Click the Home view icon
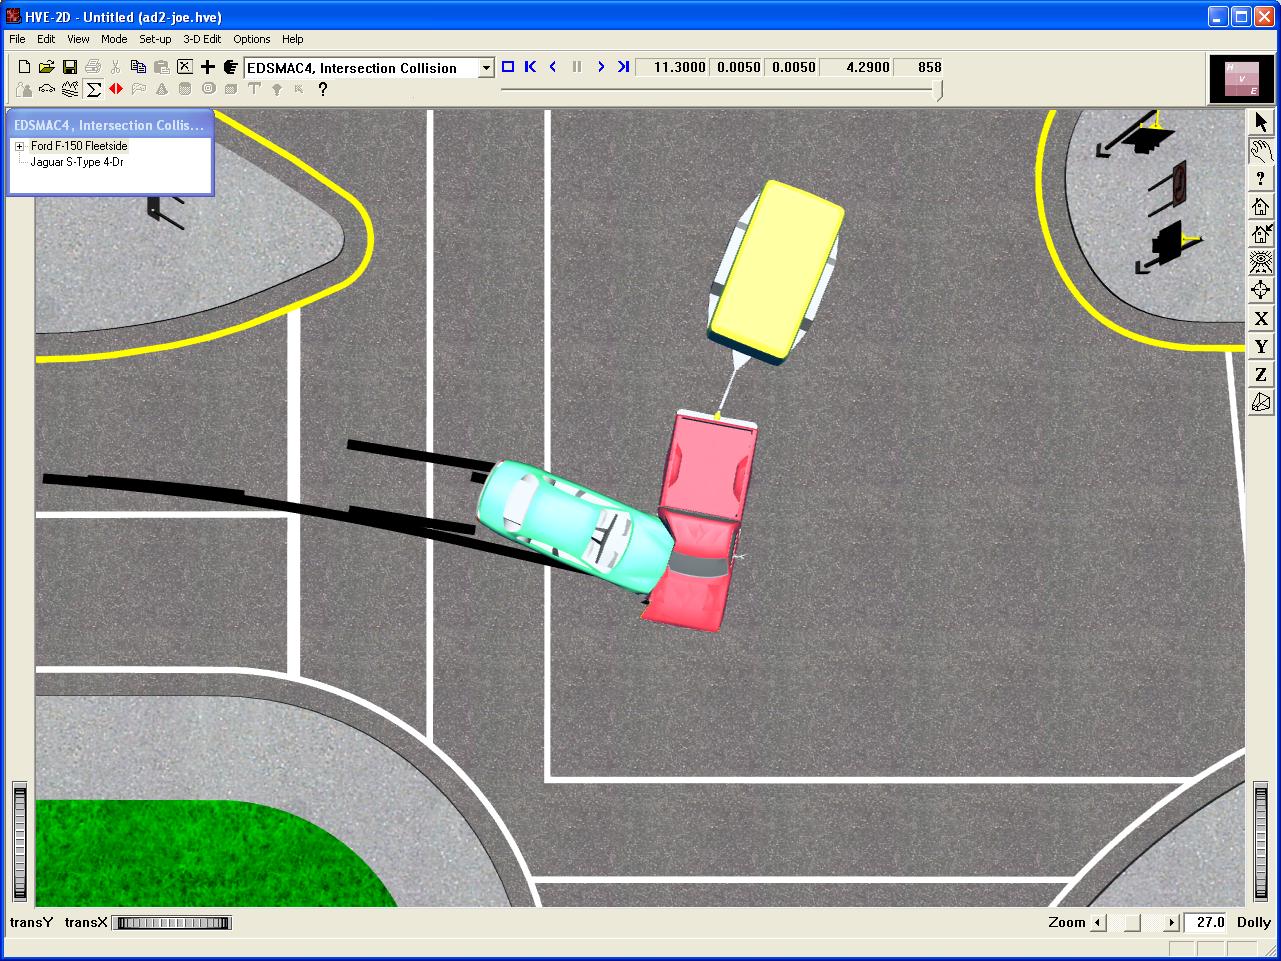Viewport: 1281px width, 961px height. (1261, 207)
